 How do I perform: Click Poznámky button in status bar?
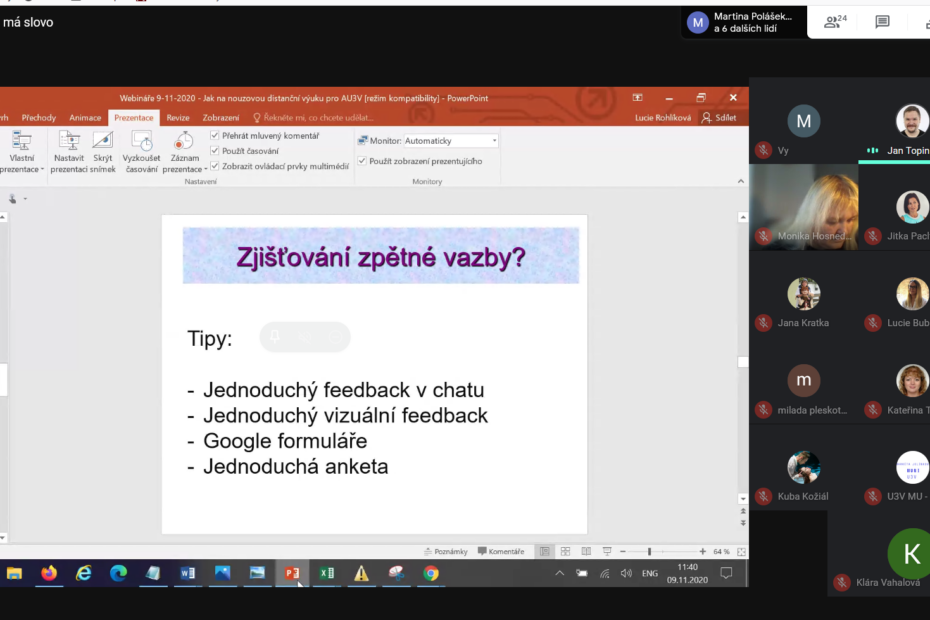click(445, 551)
